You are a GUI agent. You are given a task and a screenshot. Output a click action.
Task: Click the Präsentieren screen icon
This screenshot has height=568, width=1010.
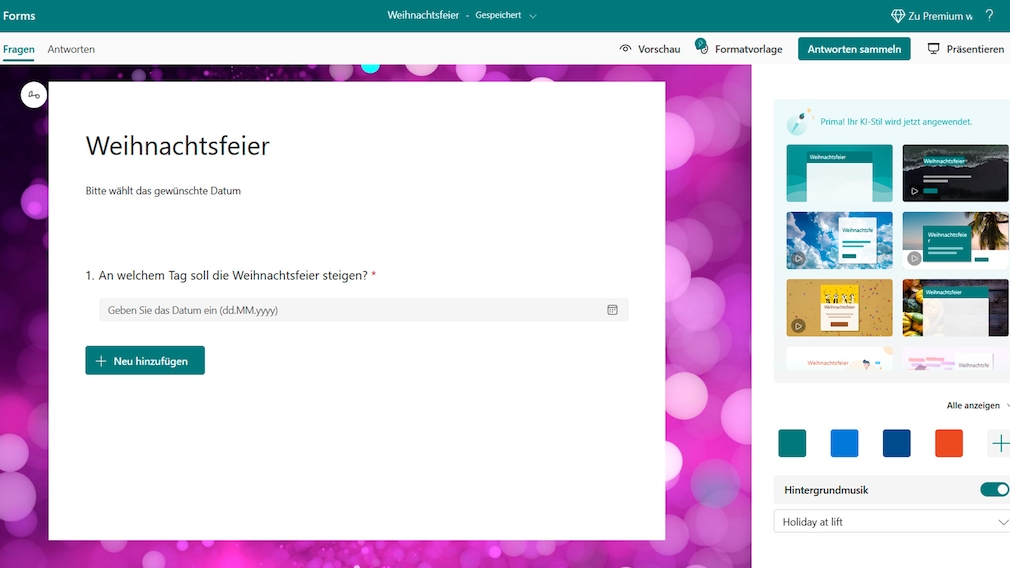(934, 49)
